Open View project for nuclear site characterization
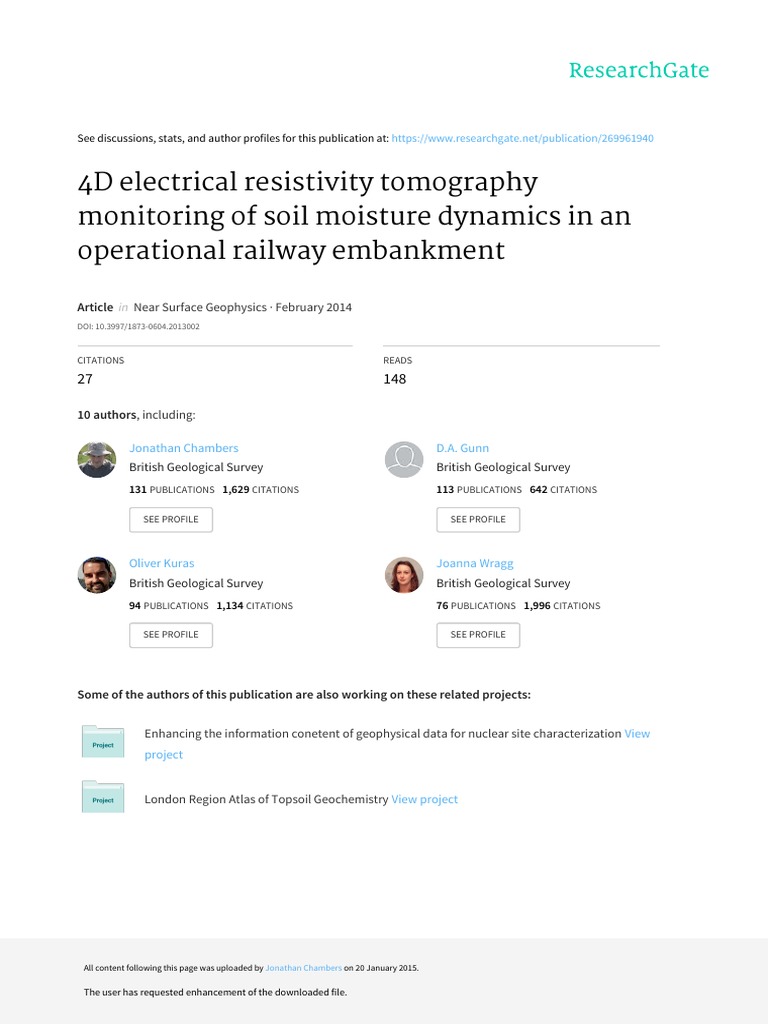Viewport: 768px width, 1024px height. coord(637,733)
